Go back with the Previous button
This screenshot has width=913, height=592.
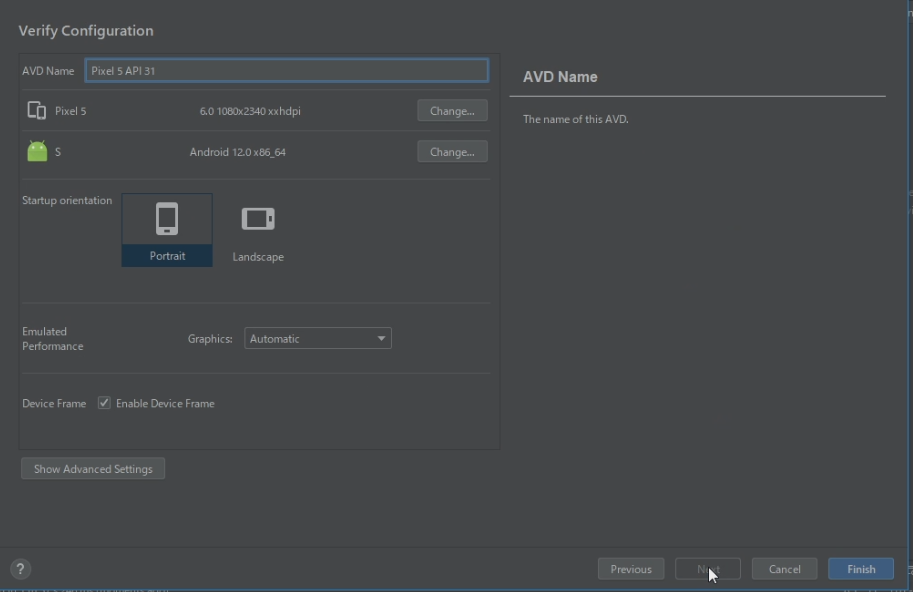tap(631, 569)
